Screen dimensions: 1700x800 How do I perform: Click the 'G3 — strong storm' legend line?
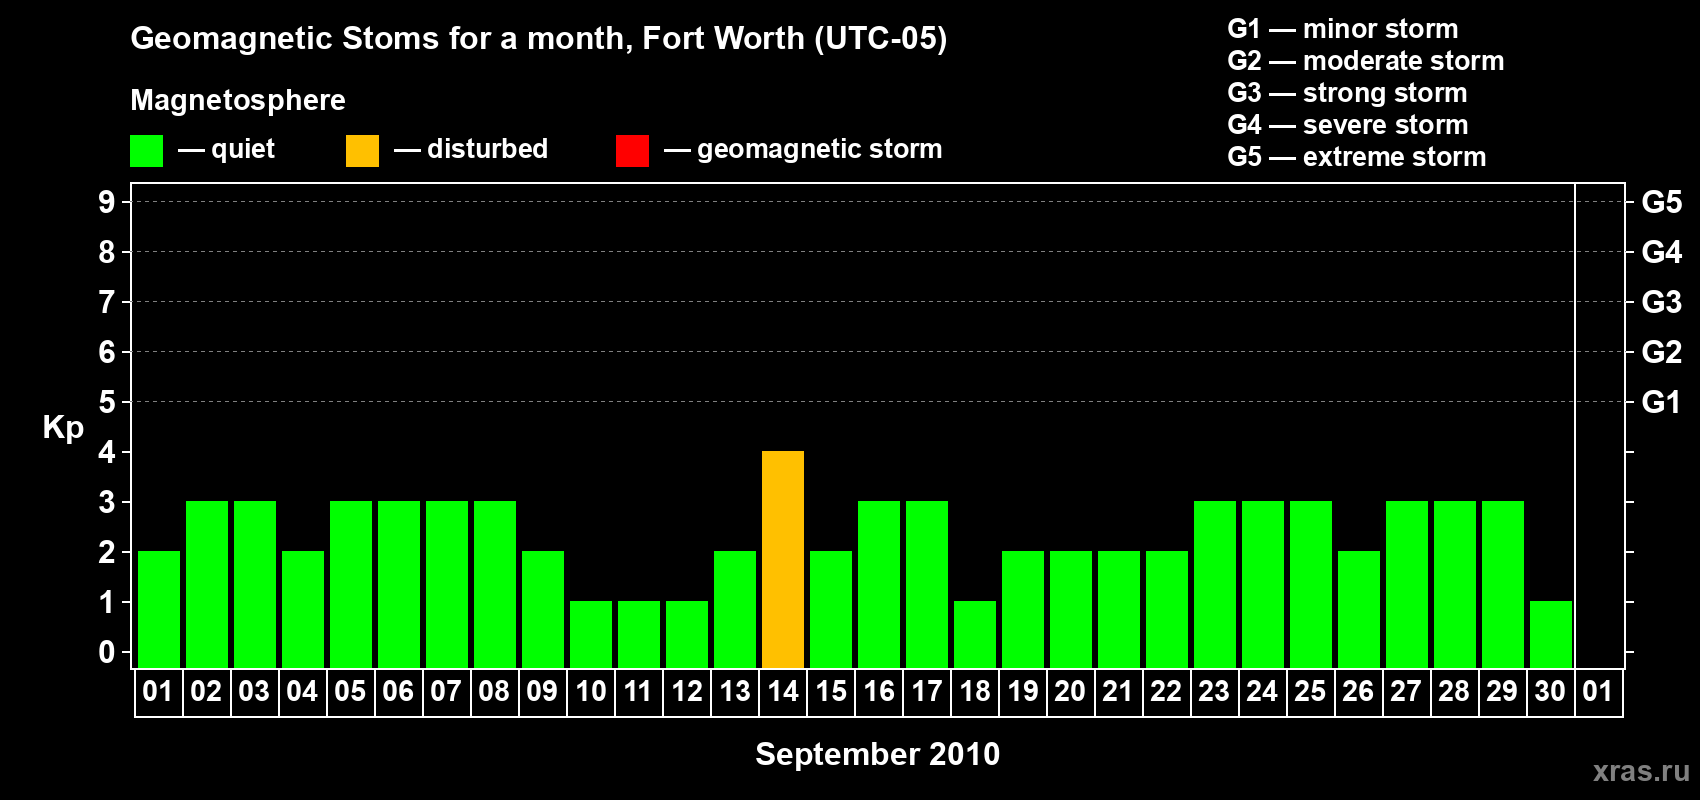(1347, 93)
